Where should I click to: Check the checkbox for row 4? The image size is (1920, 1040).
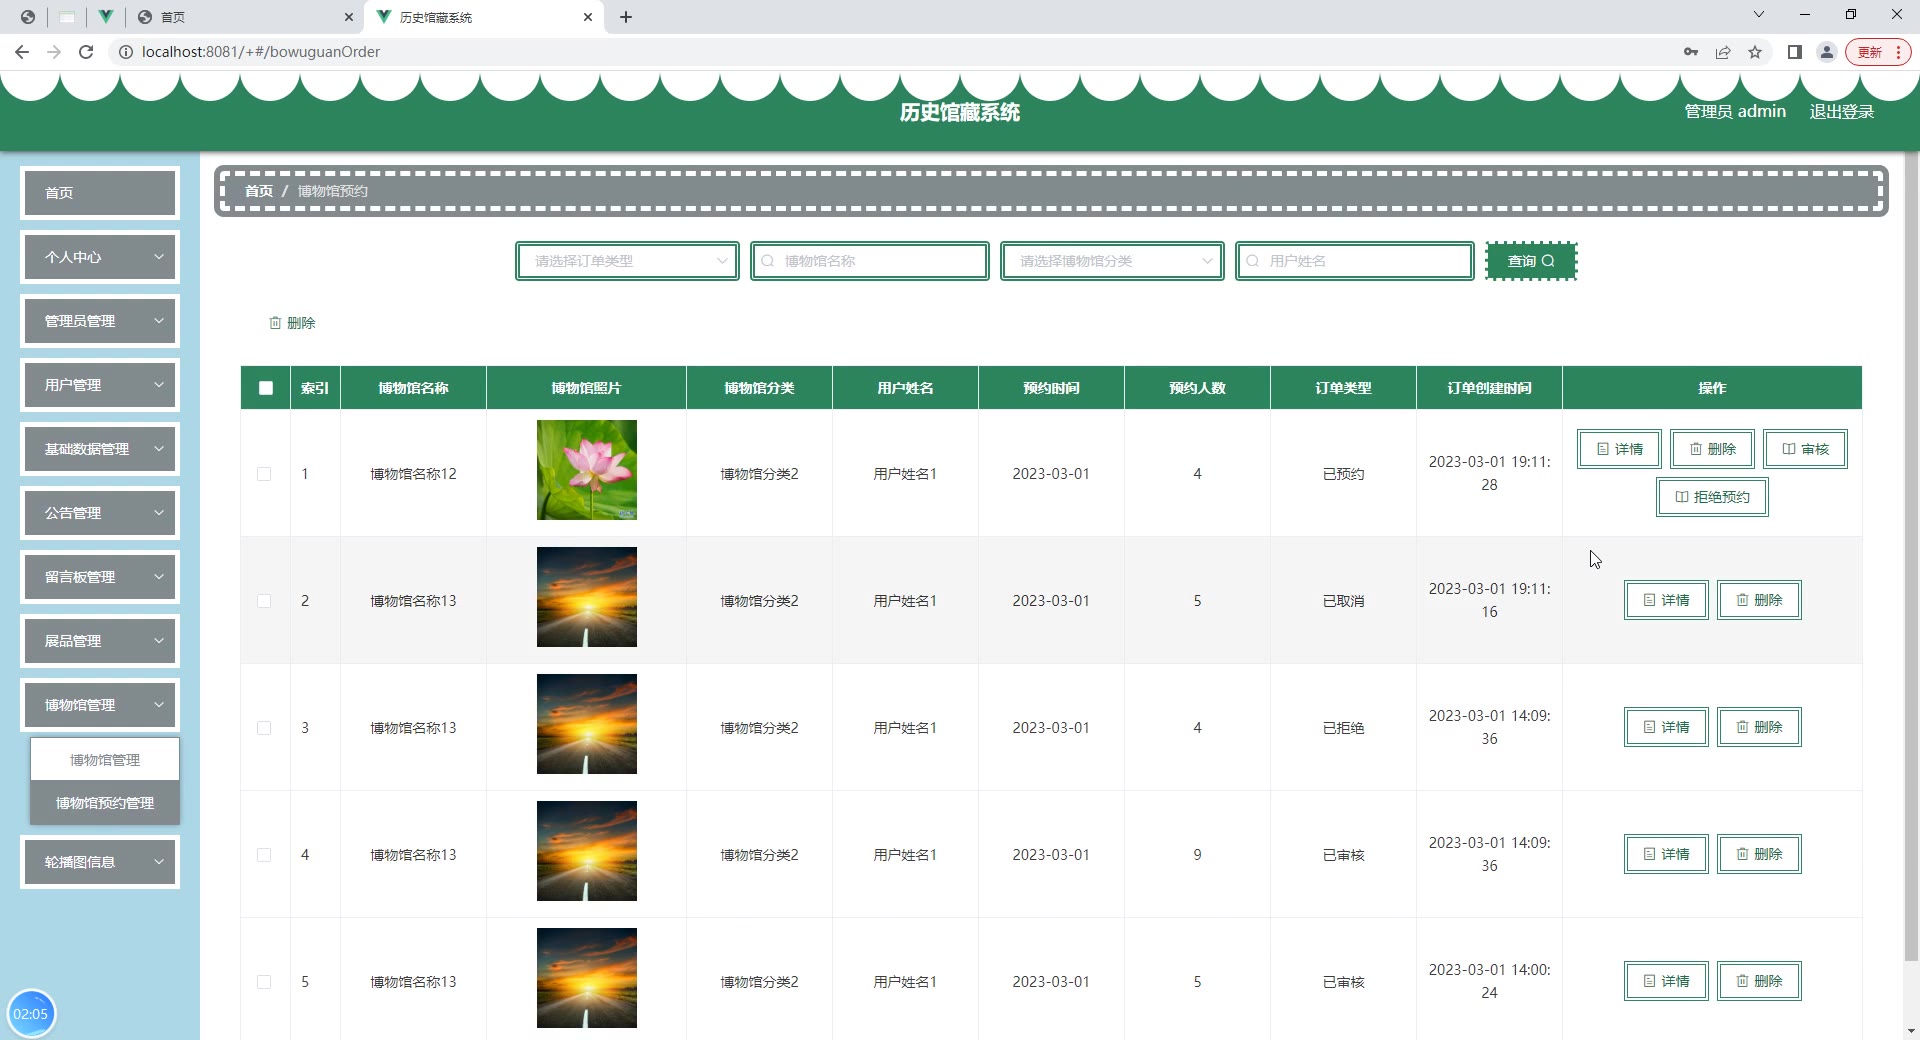[x=264, y=855]
